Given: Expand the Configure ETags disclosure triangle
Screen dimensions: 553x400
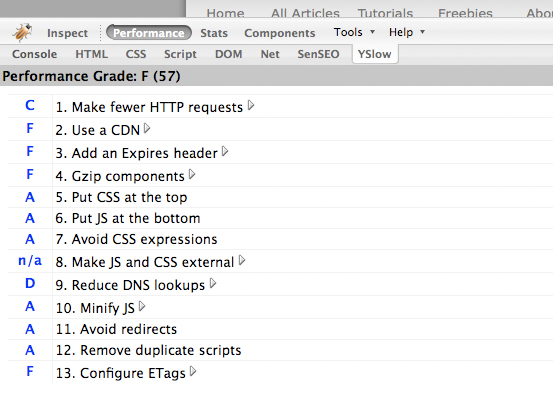Looking at the screenshot, I should (x=193, y=371).
